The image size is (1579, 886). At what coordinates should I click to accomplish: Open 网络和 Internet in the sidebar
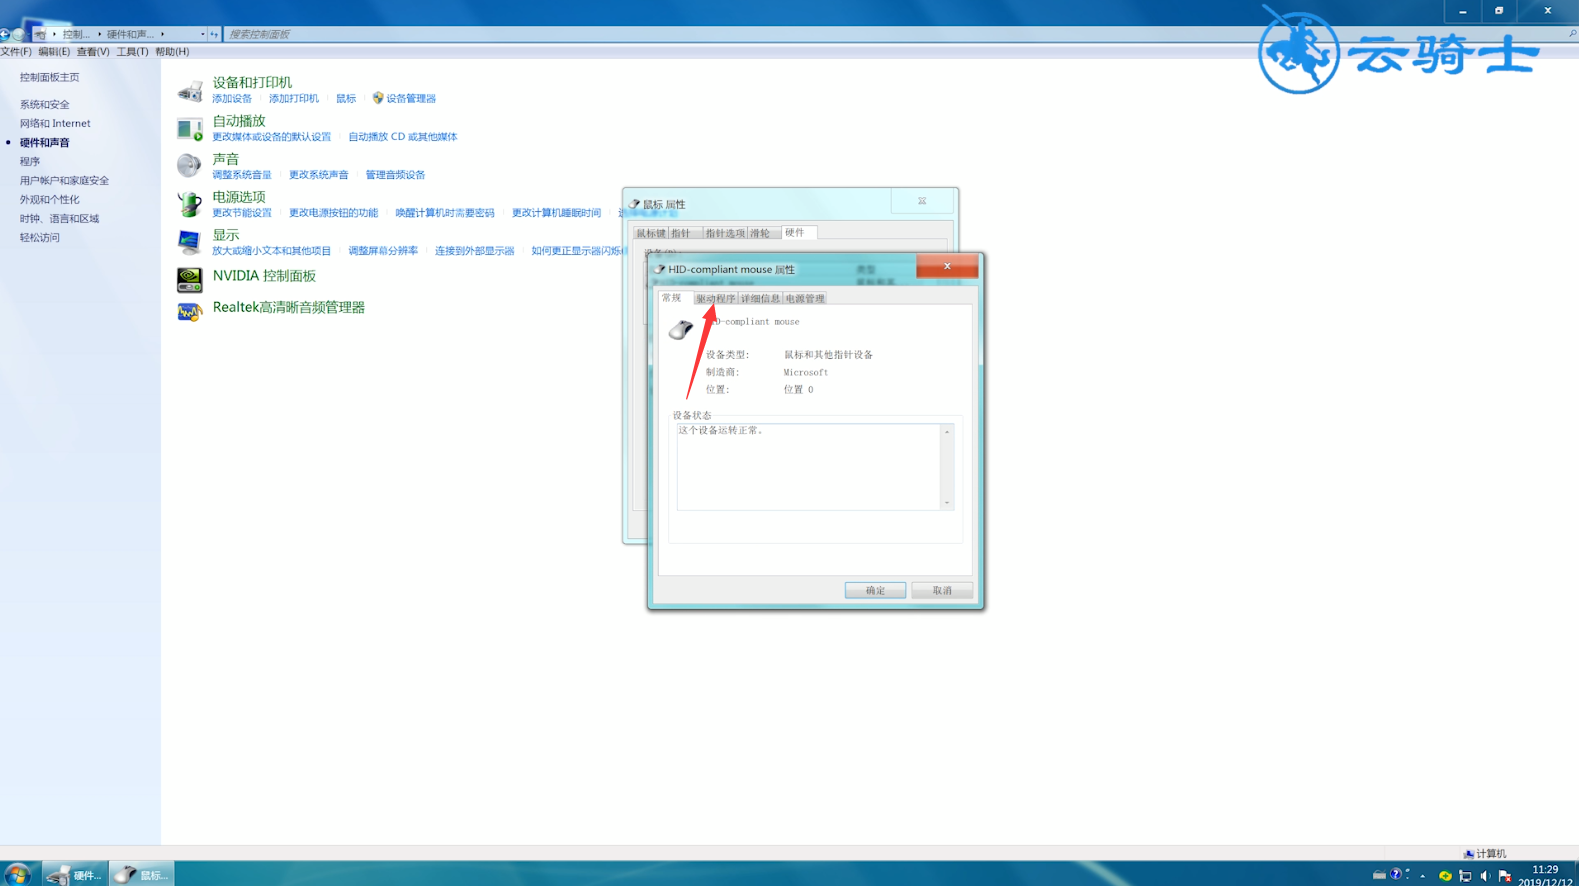55,123
